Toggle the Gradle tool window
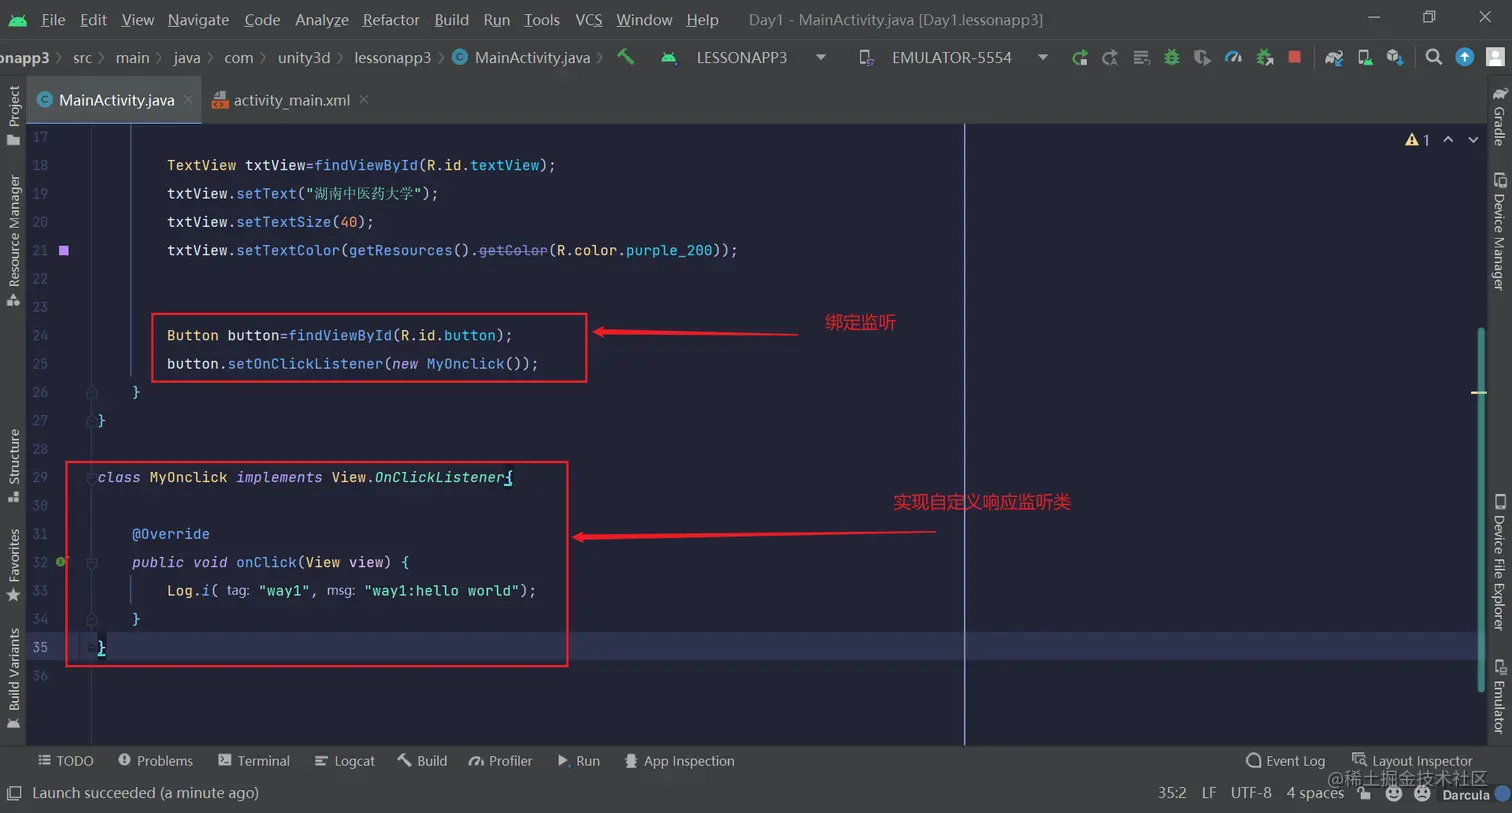Screen dimensions: 1512x813 pos(1499,116)
